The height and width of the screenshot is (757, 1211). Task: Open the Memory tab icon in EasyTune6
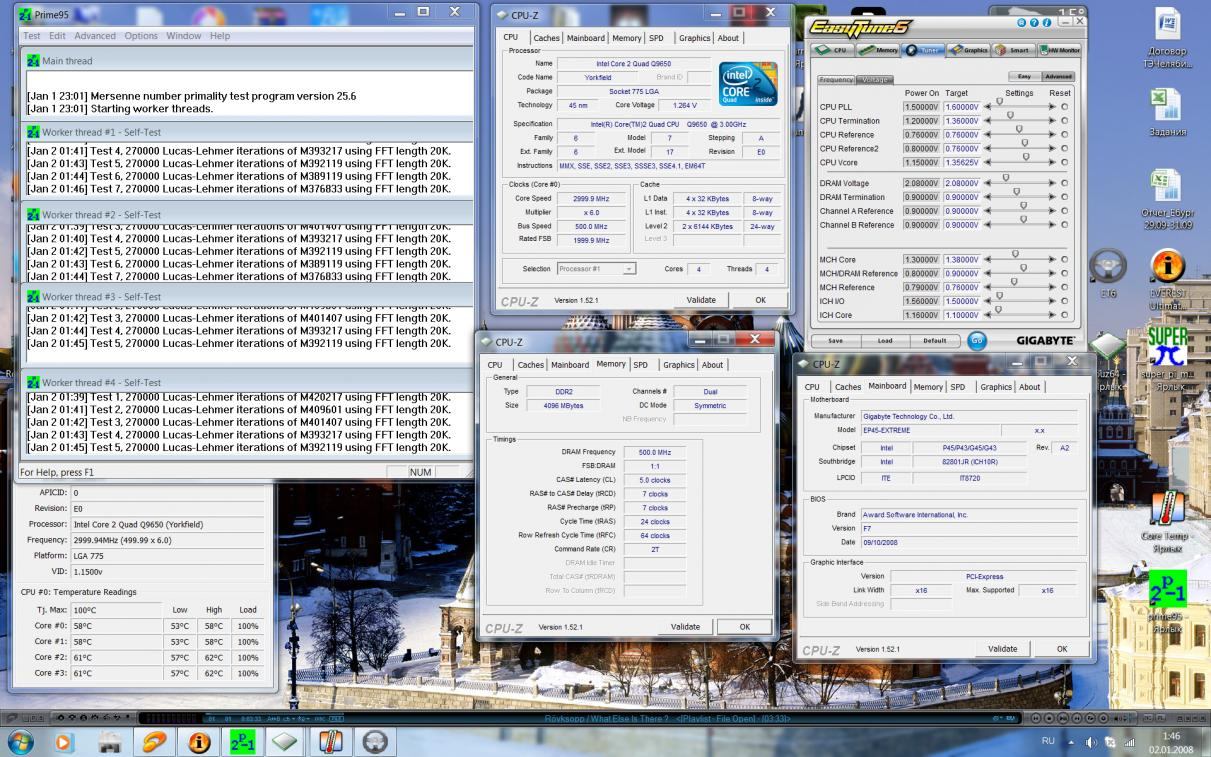878,50
